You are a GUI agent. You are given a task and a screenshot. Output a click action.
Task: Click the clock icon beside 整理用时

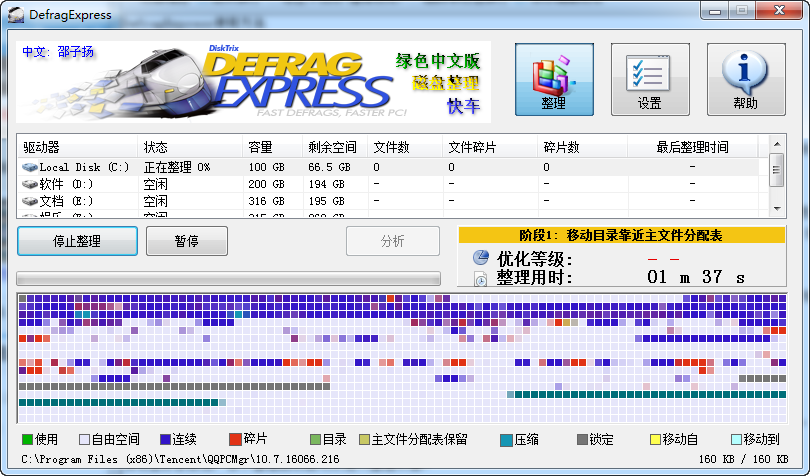[x=480, y=279]
